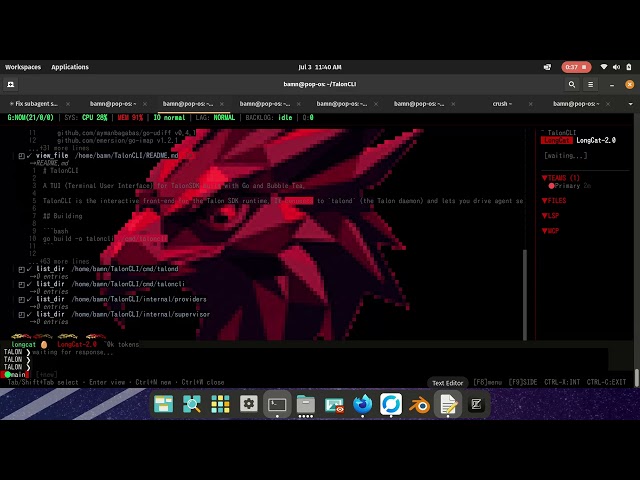Open the Workspaces overview icon in dock
640x480 pixels.
pyautogui.click(x=164, y=404)
